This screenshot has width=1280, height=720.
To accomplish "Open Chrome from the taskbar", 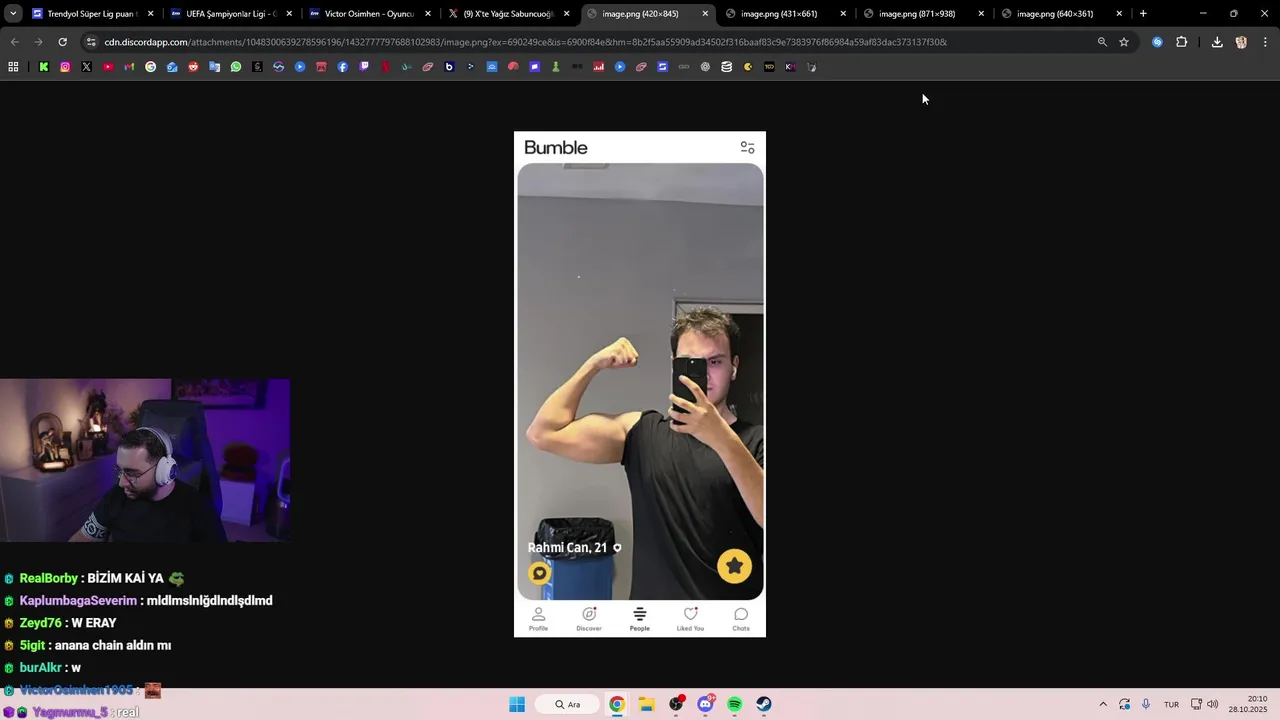I will pos(617,704).
